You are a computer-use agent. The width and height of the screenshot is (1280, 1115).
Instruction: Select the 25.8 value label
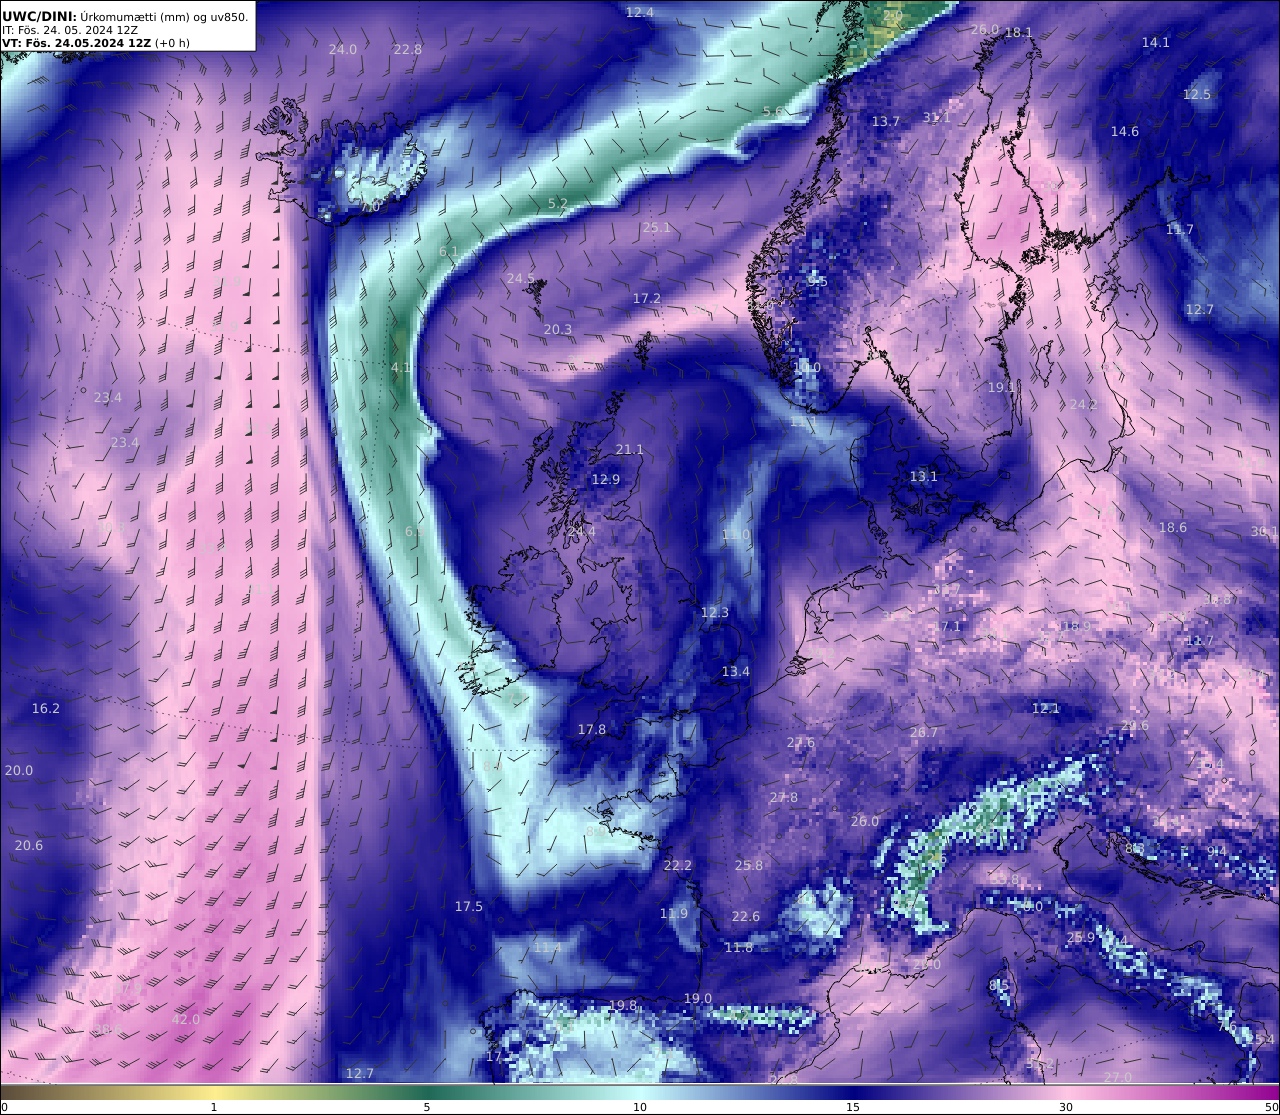[x=749, y=865]
